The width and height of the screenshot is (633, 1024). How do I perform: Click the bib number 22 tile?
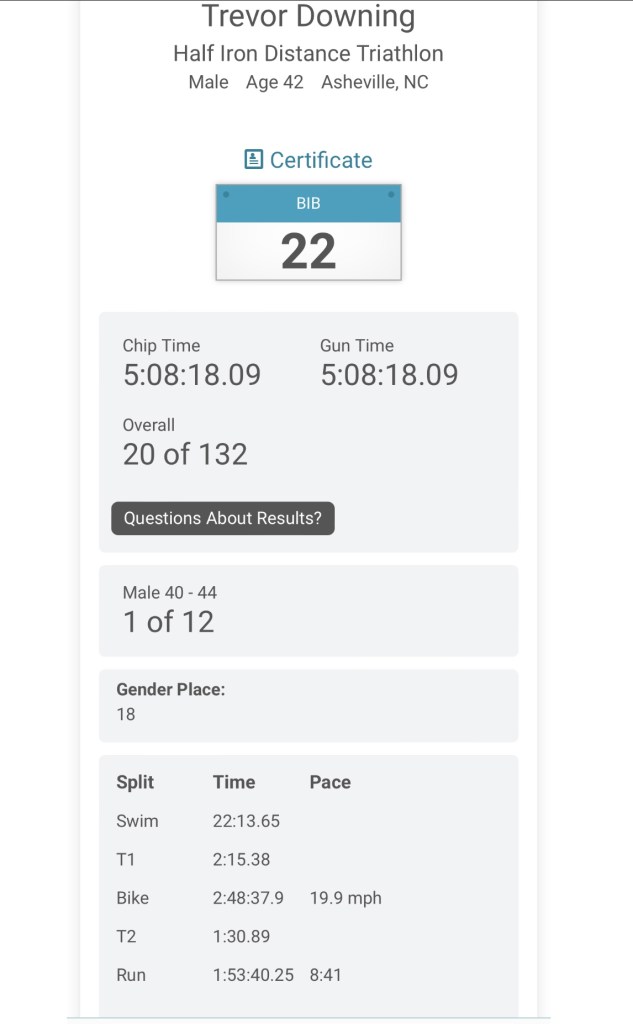pyautogui.click(x=308, y=232)
